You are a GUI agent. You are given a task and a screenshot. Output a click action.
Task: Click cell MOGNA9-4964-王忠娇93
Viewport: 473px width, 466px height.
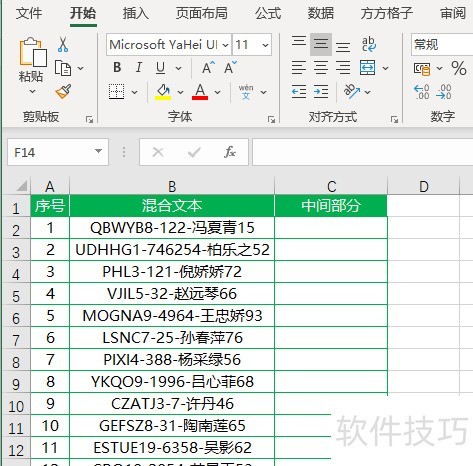tap(172, 316)
